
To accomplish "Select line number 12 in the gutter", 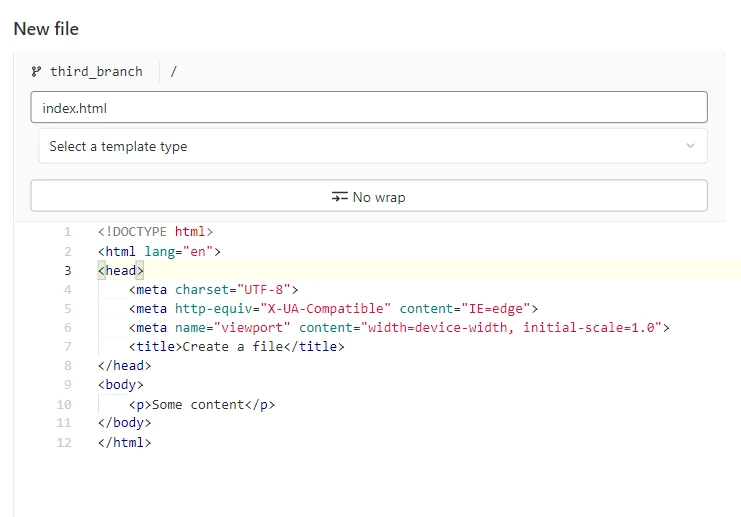I will pos(64,443).
